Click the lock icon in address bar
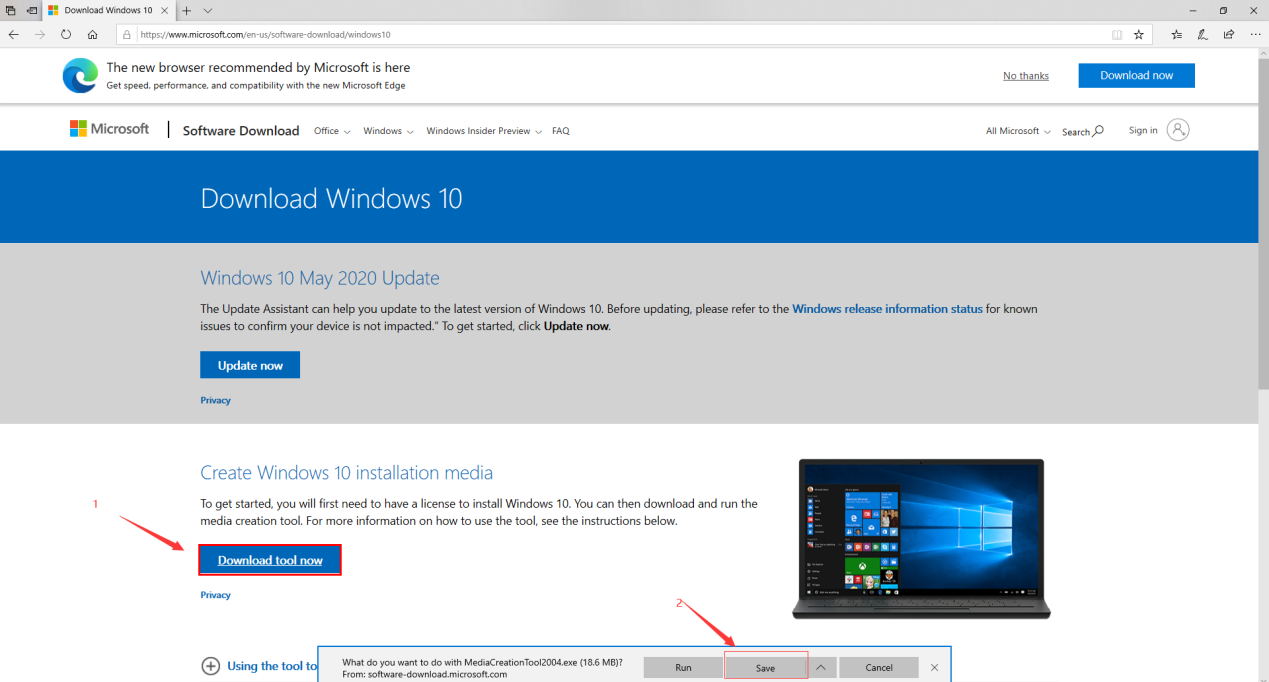Image resolution: width=1269 pixels, height=682 pixels. tap(127, 34)
